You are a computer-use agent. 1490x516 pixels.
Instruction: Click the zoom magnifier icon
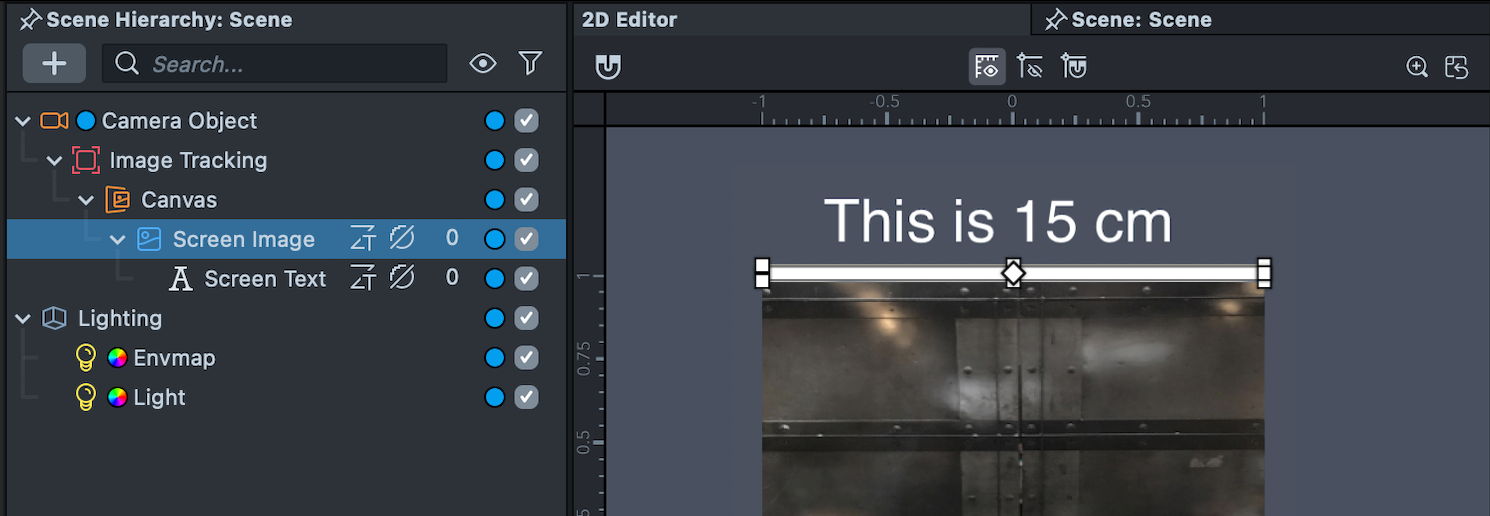pos(1417,67)
